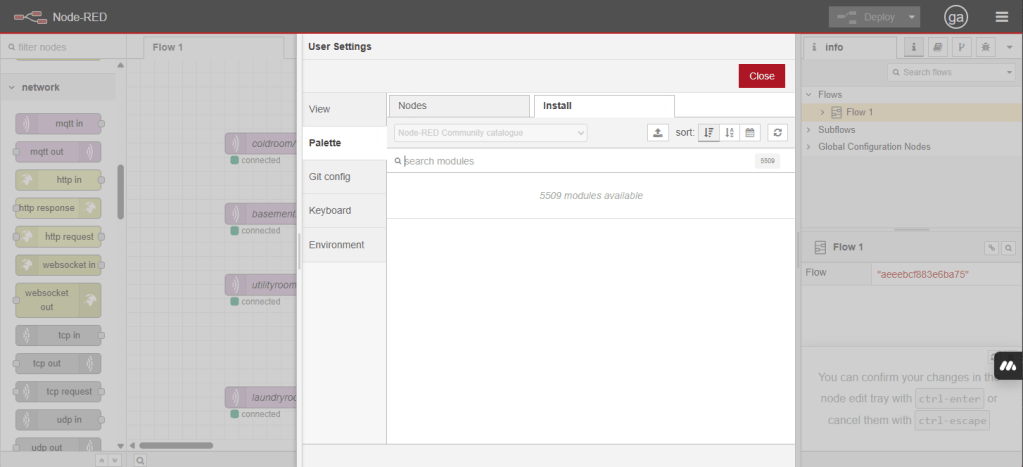
Task: Click the 5509 module count badge
Action: [767, 161]
